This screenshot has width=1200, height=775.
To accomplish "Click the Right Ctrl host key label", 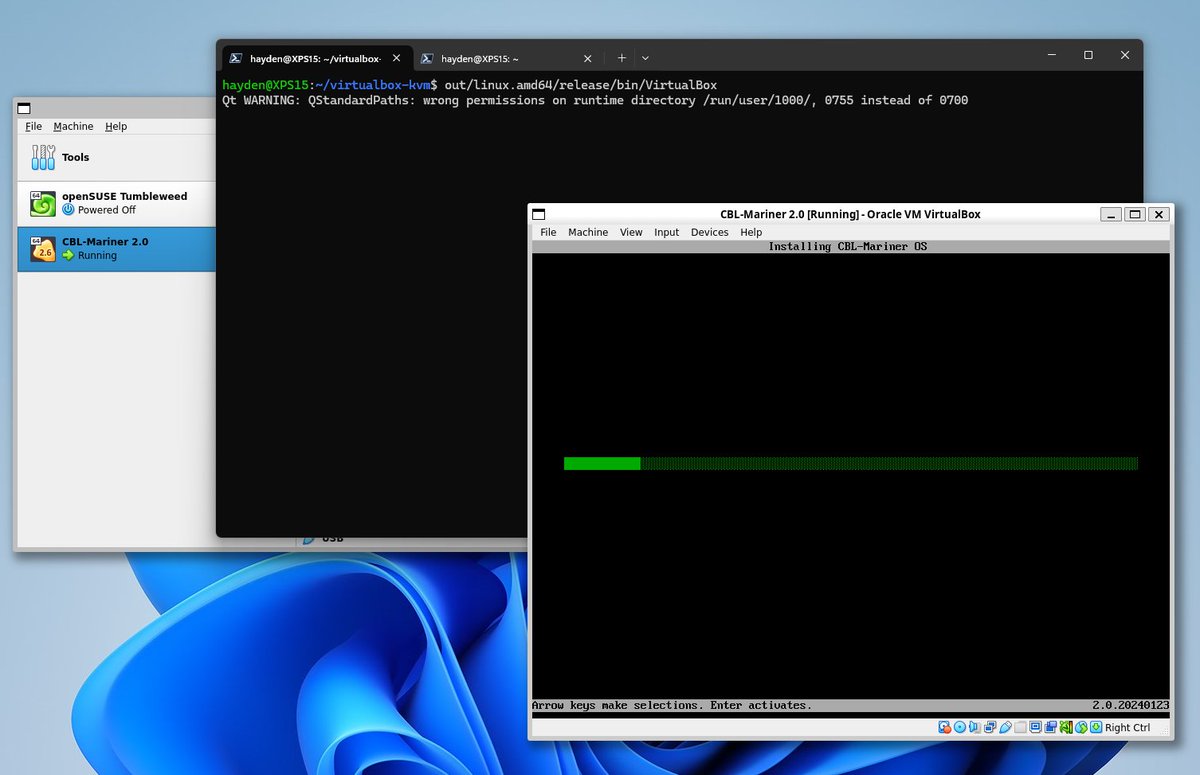I will [1127, 728].
